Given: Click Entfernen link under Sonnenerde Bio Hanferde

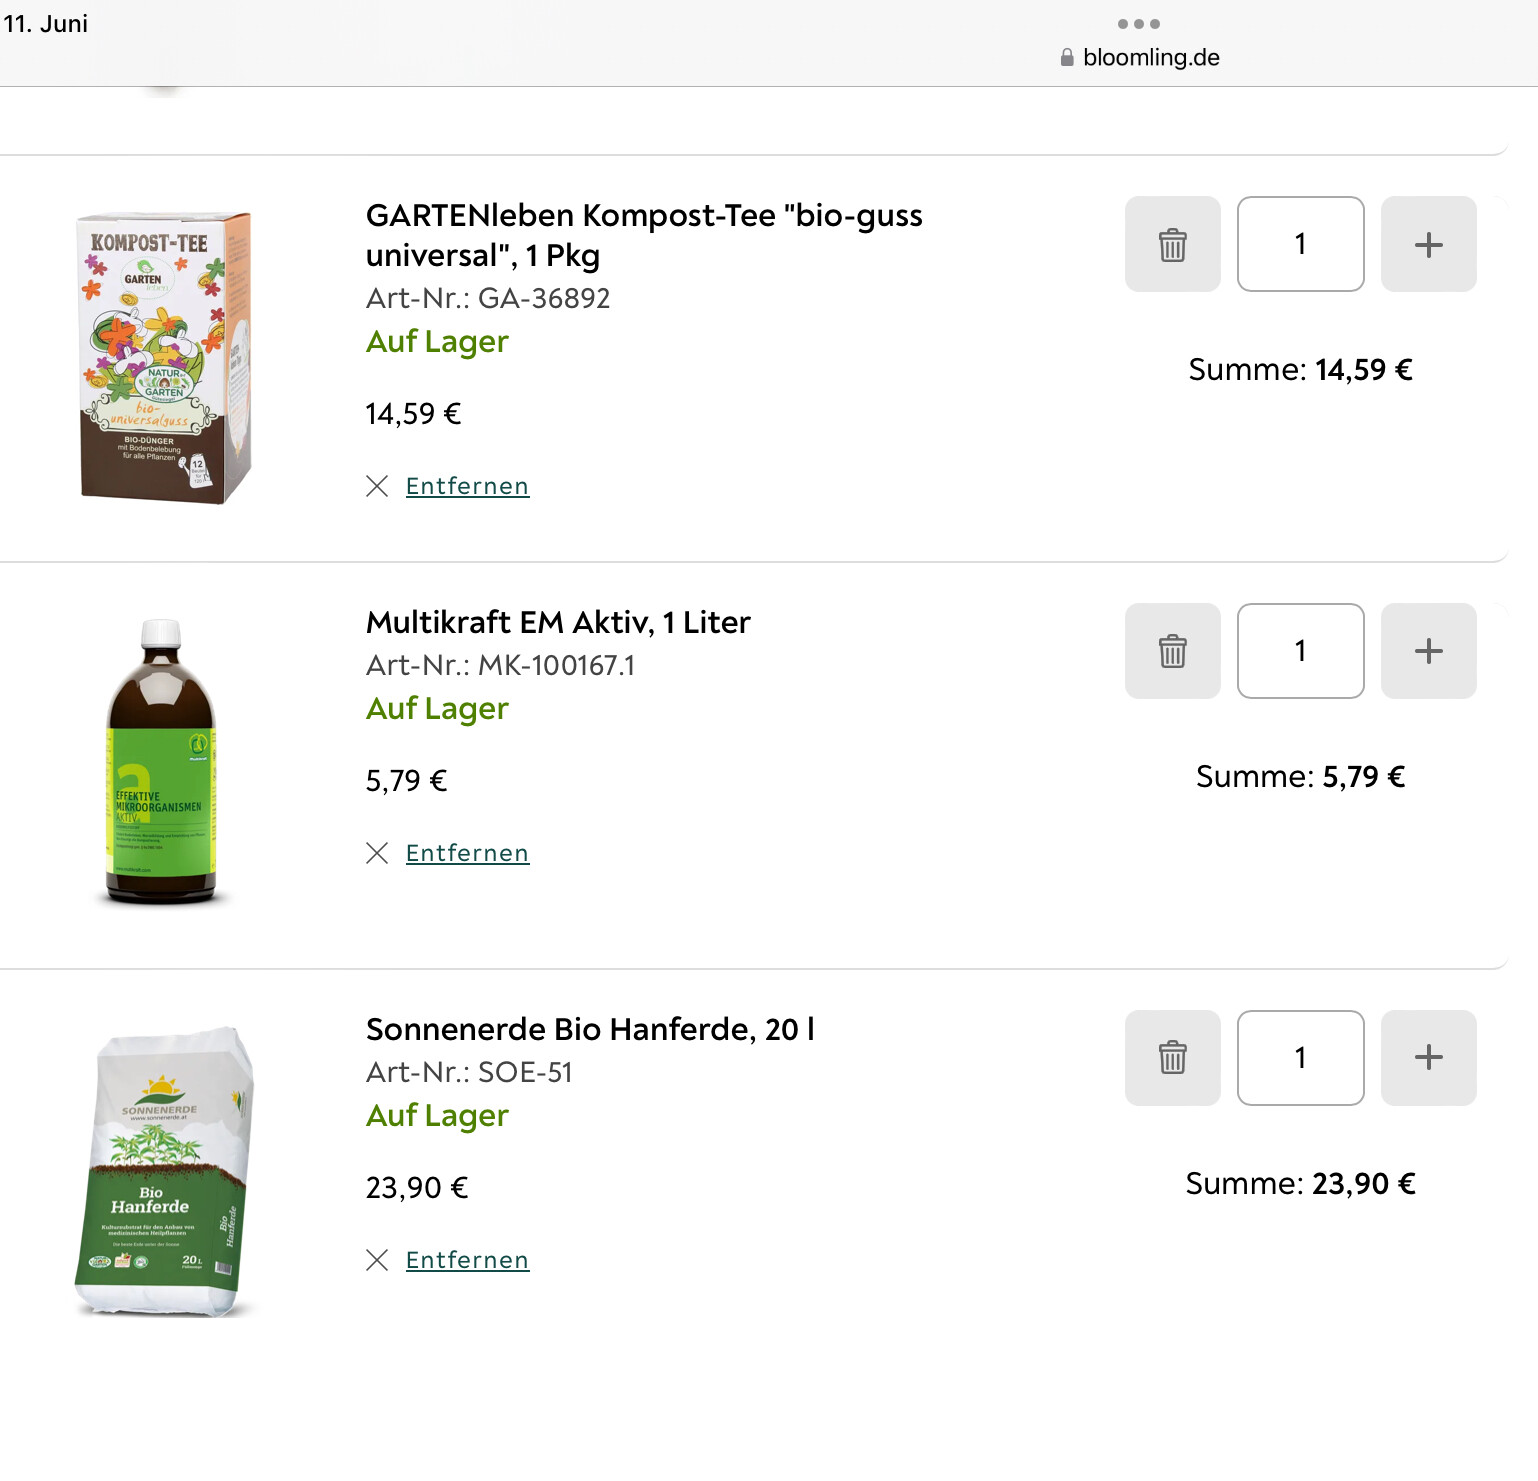Looking at the screenshot, I should click(x=467, y=1260).
